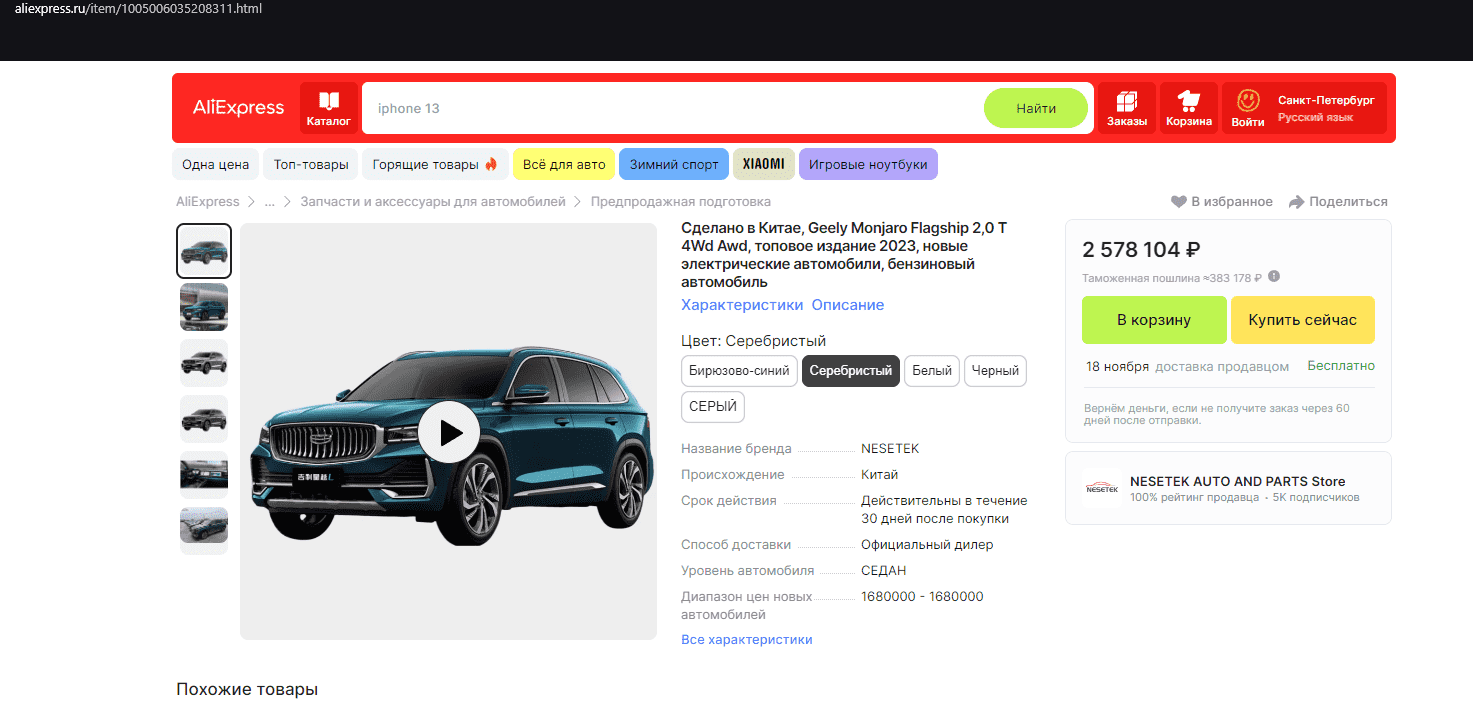The image size is (1473, 703).
Task: Click the brand value NESETEK
Action: [x=890, y=449]
